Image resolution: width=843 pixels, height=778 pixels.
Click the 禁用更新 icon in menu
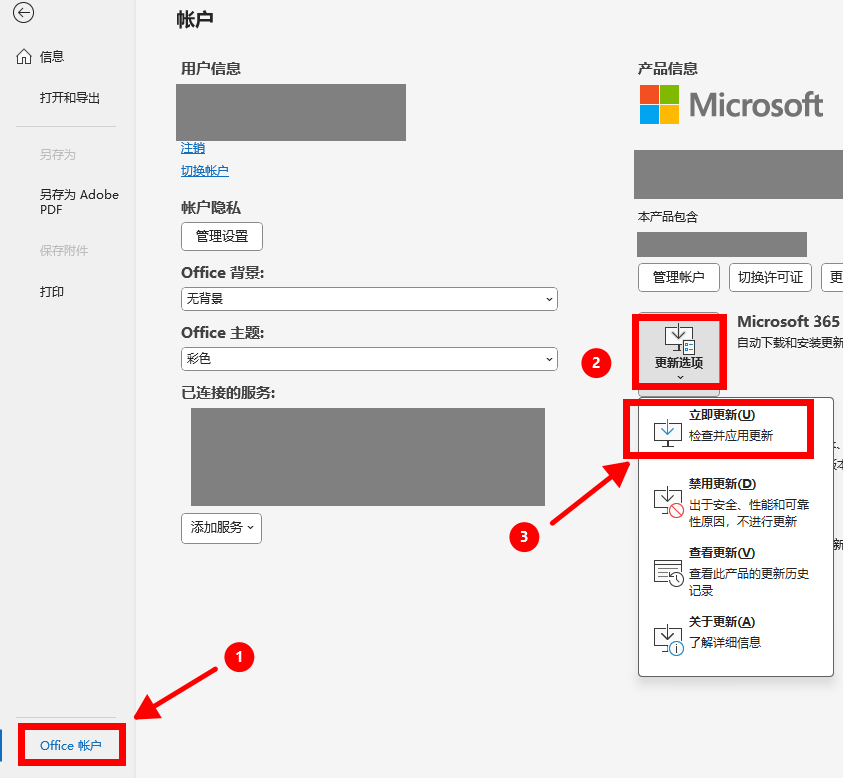click(667, 502)
